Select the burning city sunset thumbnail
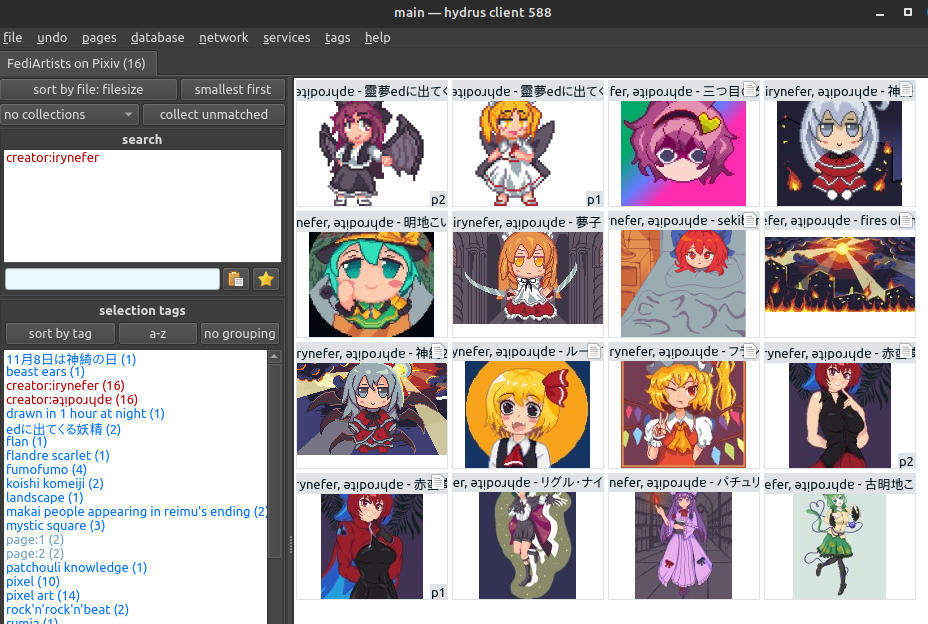928x624 pixels. (x=839, y=273)
